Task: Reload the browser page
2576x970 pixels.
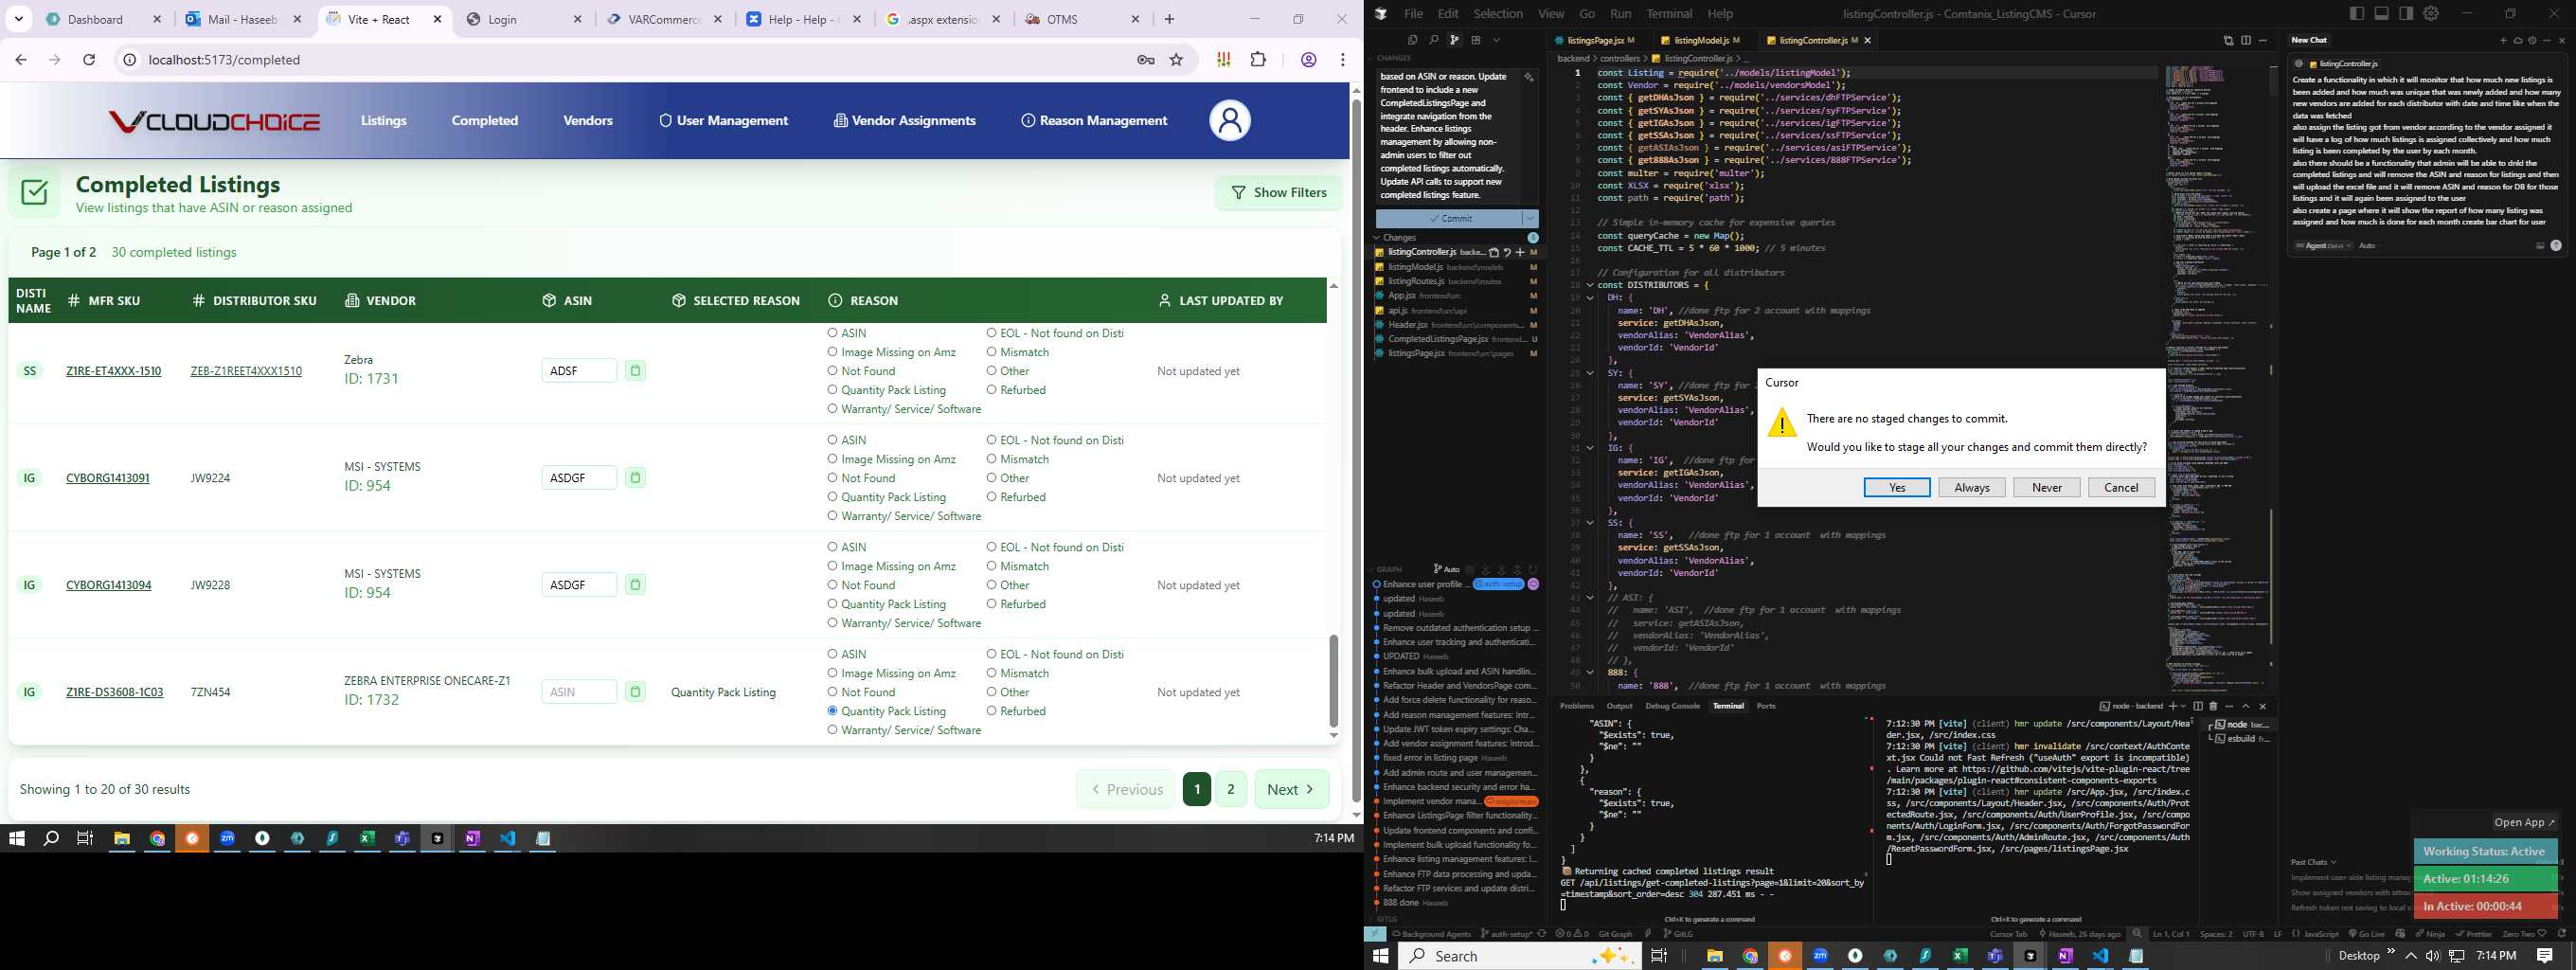Action: tap(89, 60)
